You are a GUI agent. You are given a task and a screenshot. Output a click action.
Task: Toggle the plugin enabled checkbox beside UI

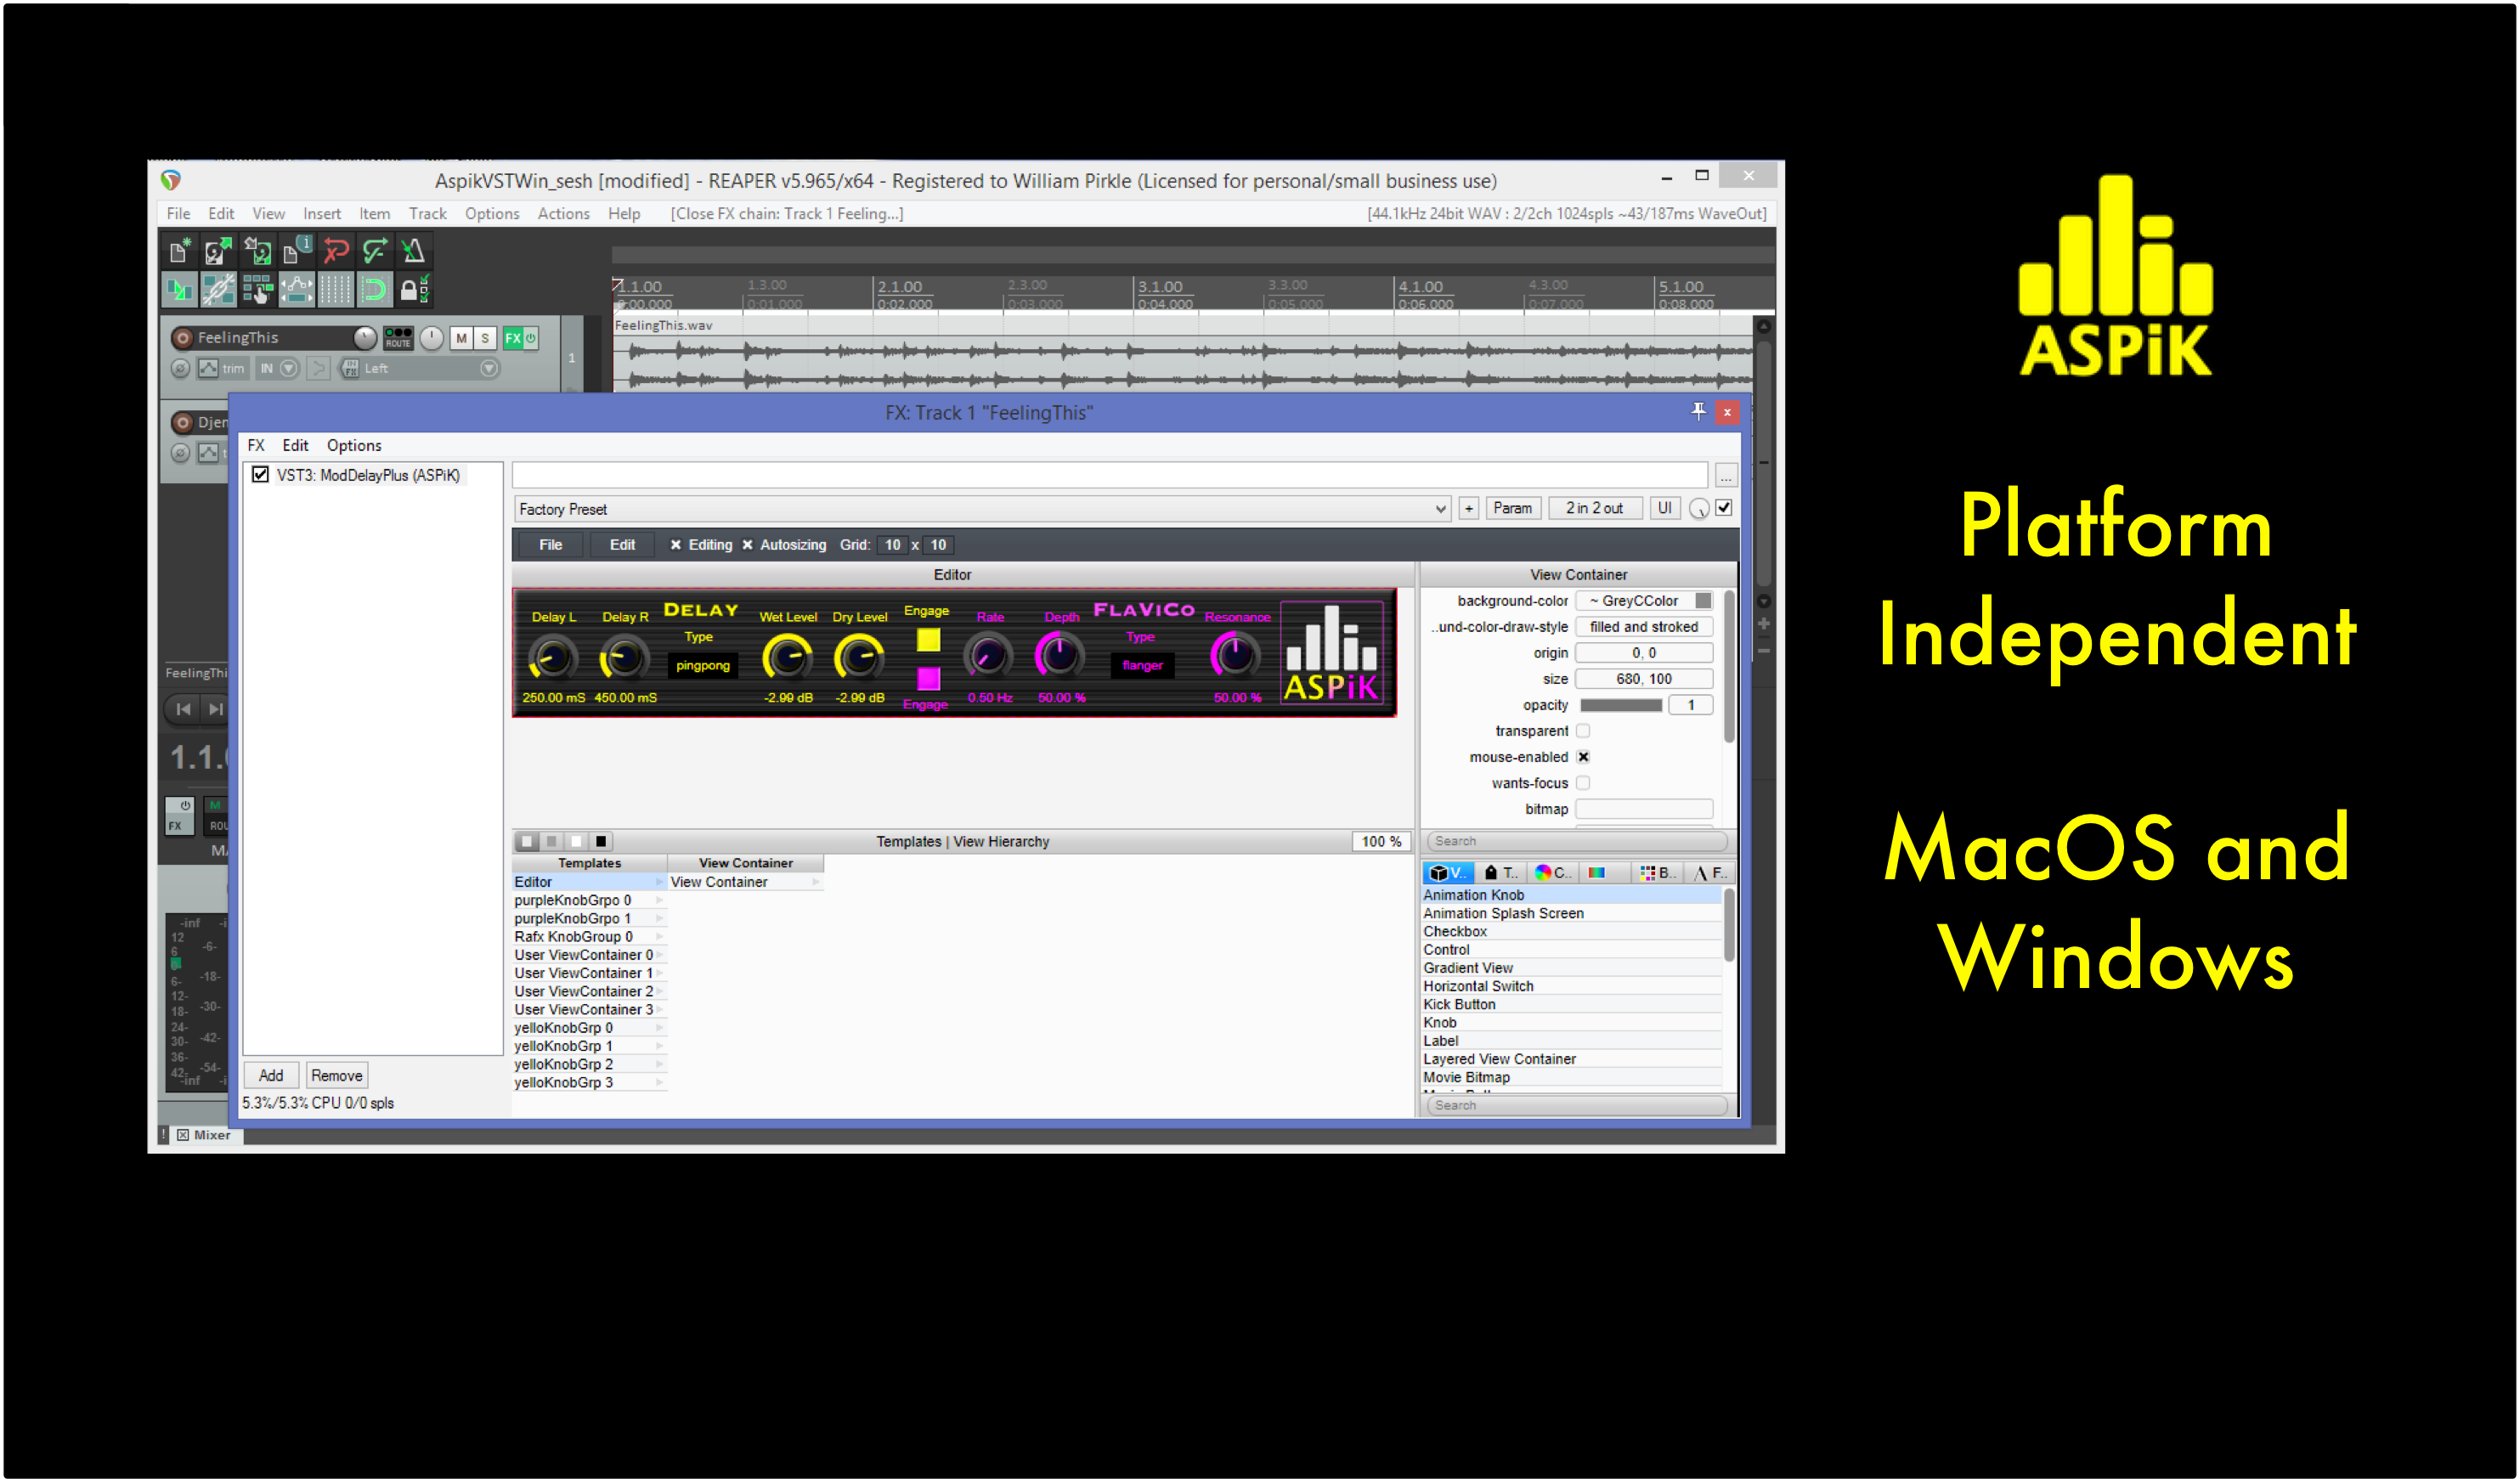tap(1724, 507)
